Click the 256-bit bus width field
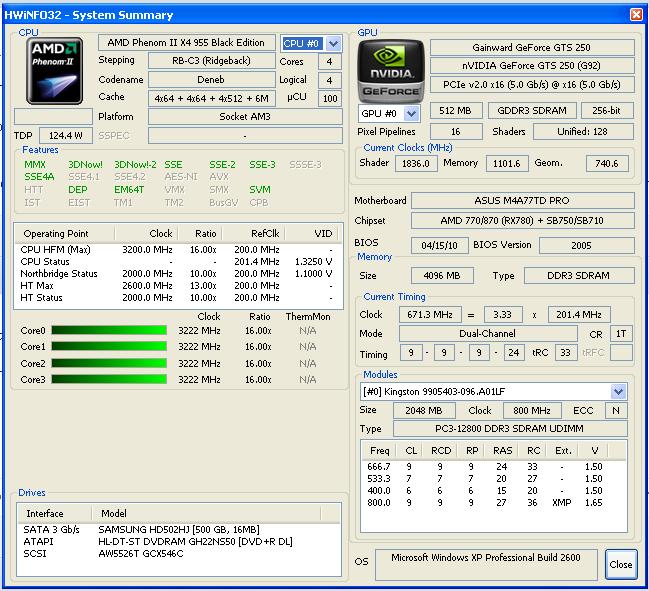Image resolution: width=649 pixels, height=591 pixels. tap(607, 111)
